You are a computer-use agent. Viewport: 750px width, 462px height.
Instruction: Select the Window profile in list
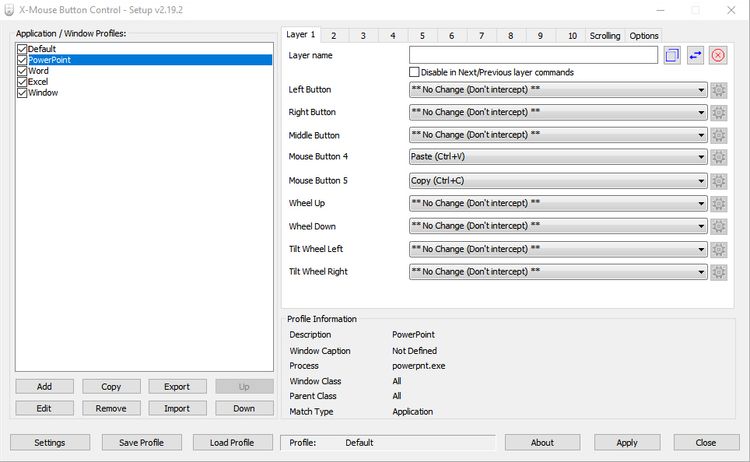(43, 93)
